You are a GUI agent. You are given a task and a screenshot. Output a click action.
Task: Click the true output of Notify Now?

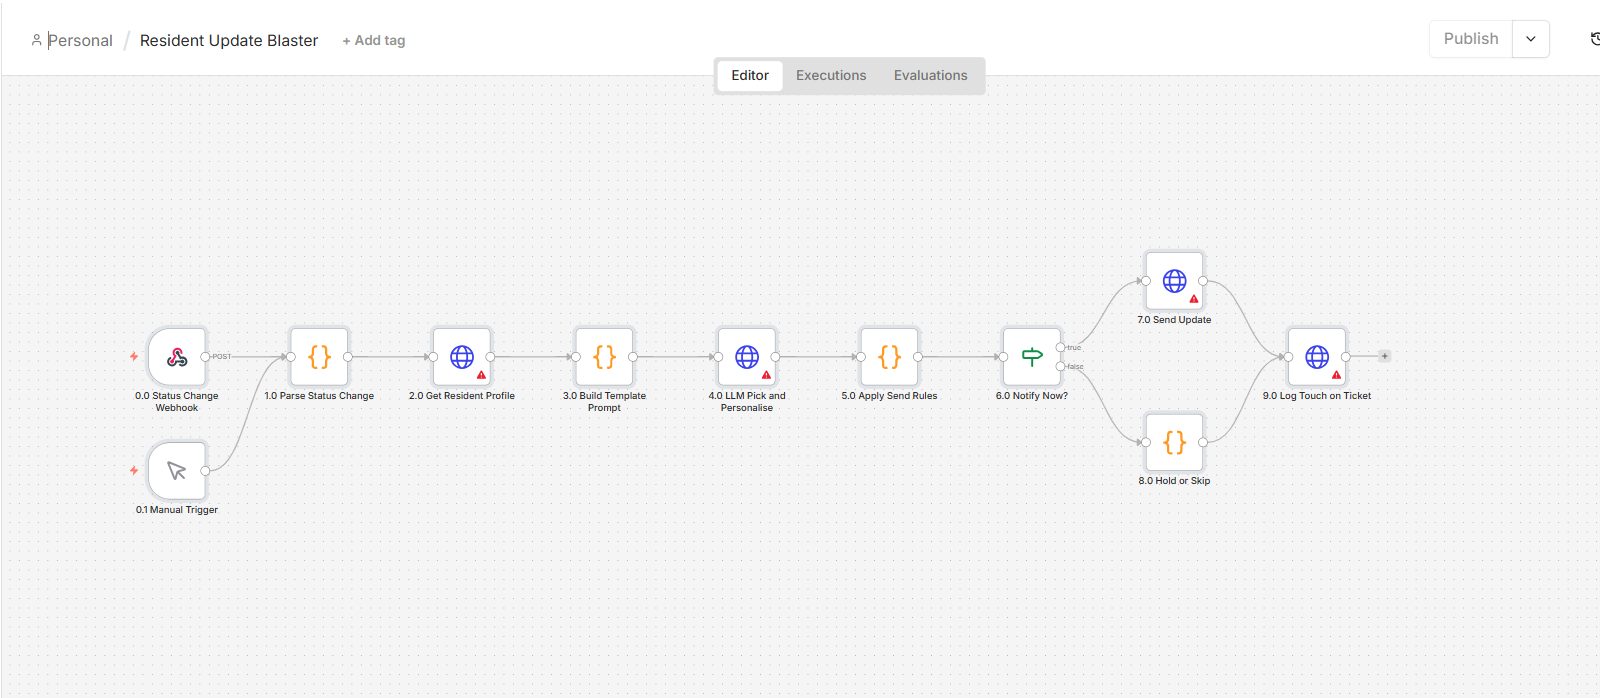(1060, 348)
